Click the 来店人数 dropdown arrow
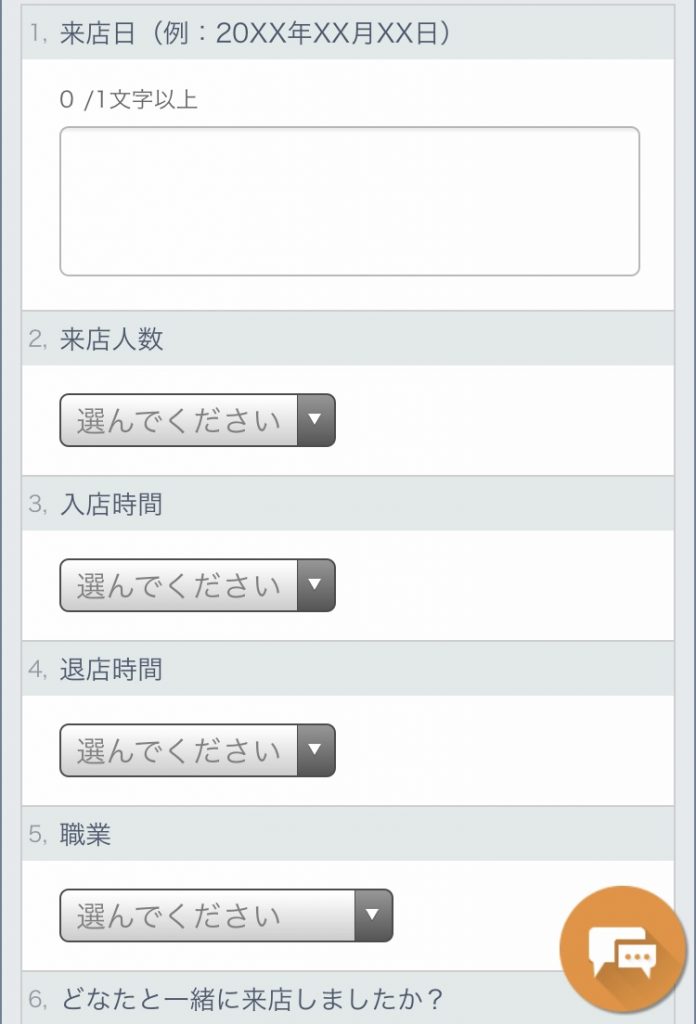This screenshot has height=1024, width=696. (315, 420)
